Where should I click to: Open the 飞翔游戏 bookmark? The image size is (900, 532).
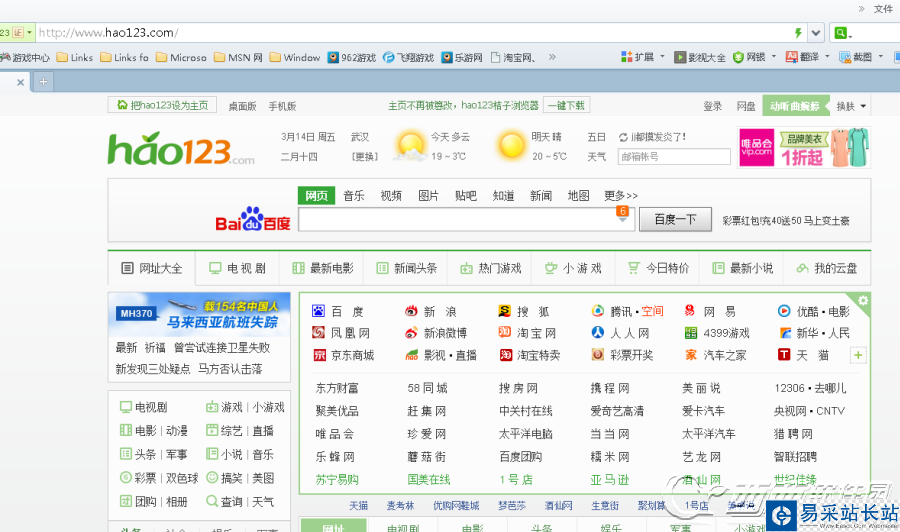tap(408, 57)
